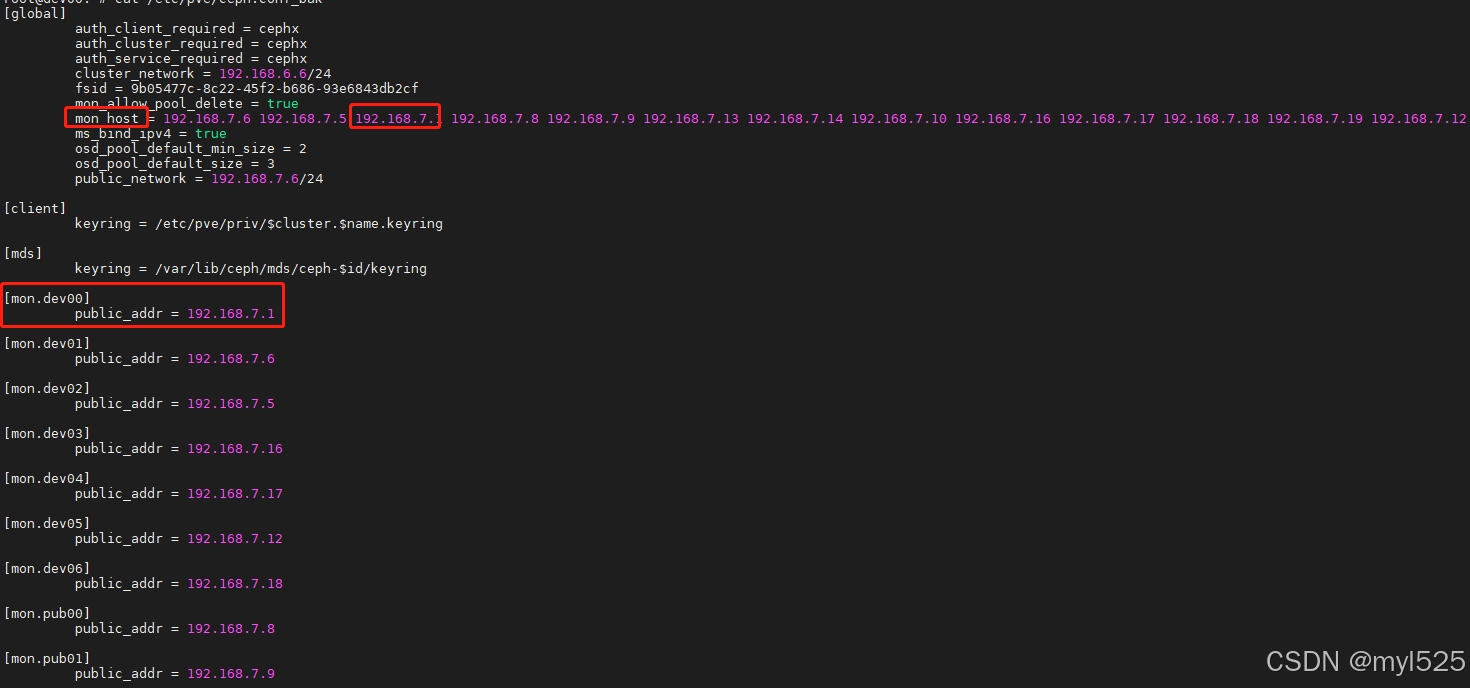Viewport: 1470px width, 688px height.
Task: Click the osd_pool_default_size line
Action: coord(175,163)
